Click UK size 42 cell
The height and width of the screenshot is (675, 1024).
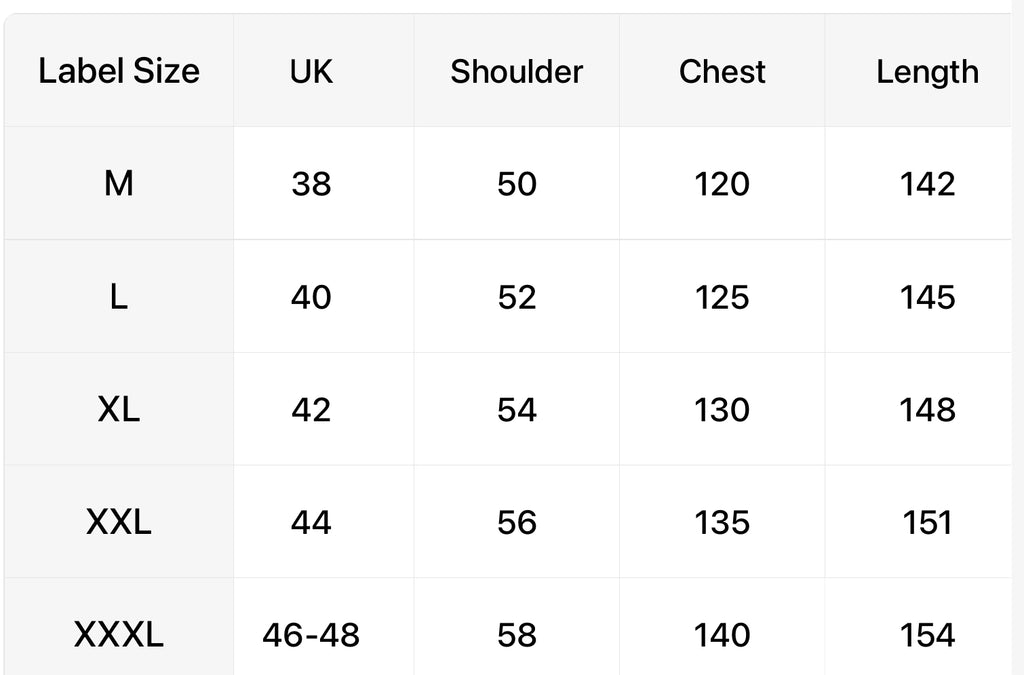(x=311, y=409)
